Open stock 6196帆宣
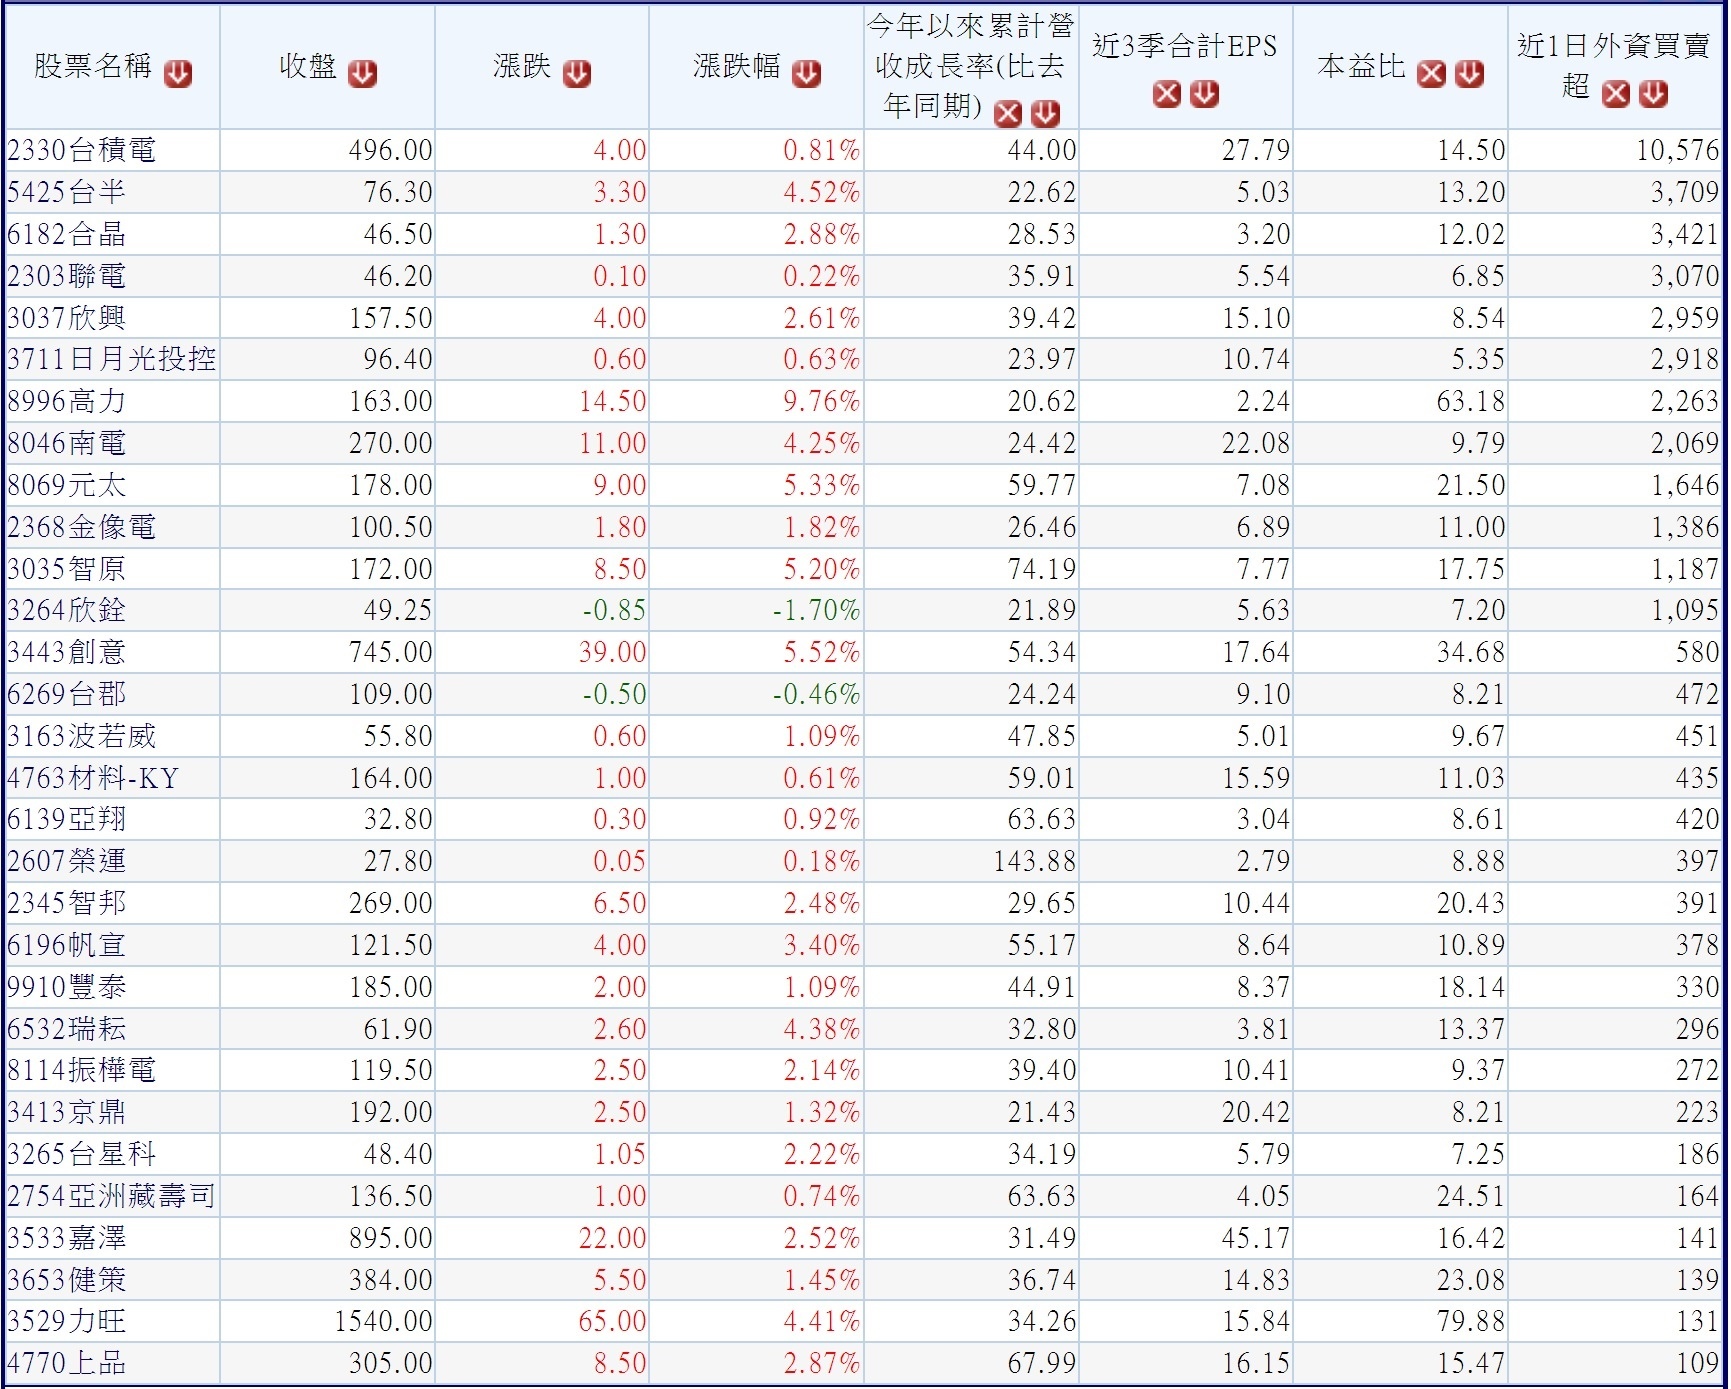 [67, 945]
